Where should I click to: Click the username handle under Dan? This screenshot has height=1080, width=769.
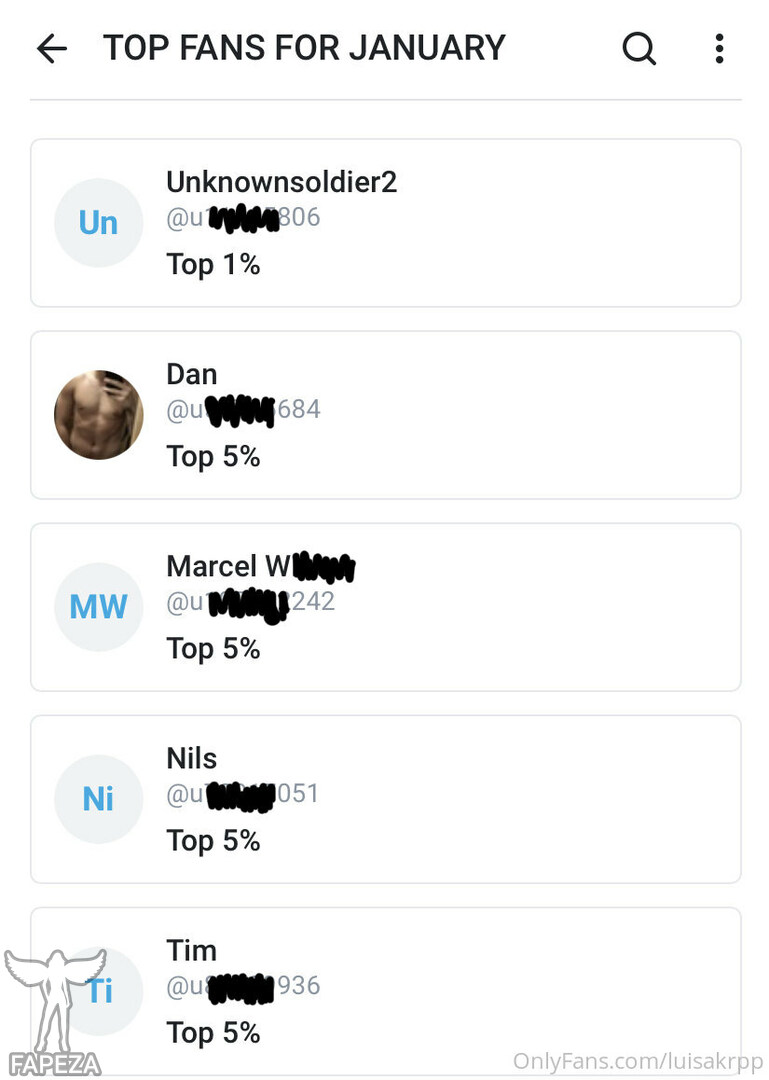[x=243, y=409]
